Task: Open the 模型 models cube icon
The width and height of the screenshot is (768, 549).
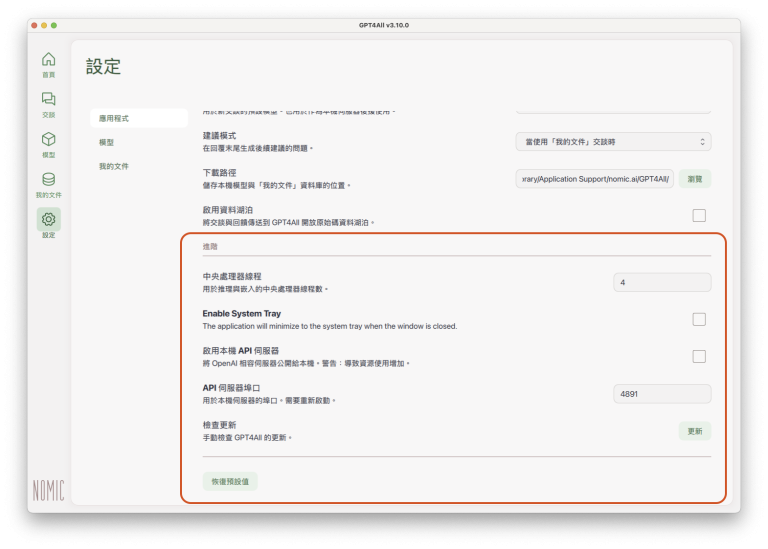Action: tap(48, 140)
